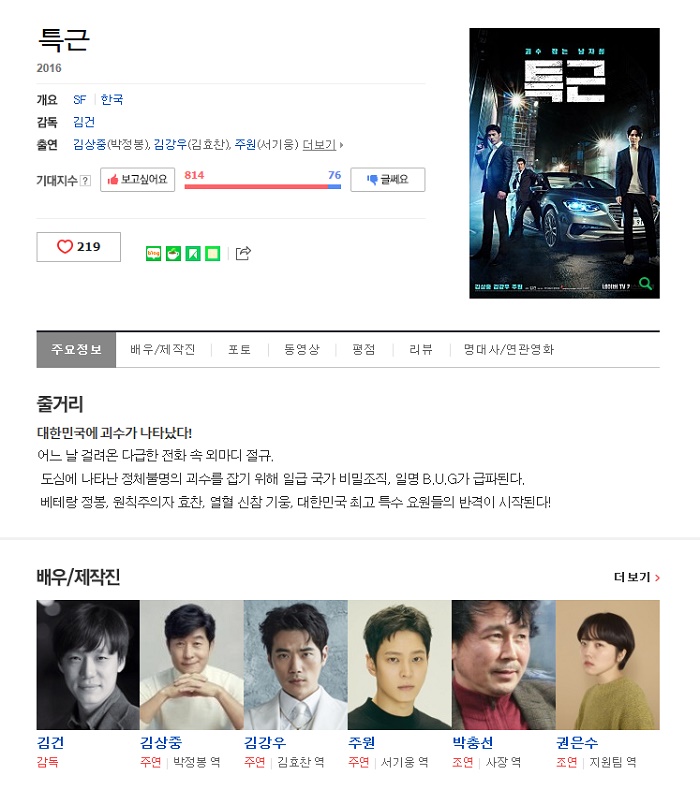Toggle the 보고싶어요 vote button
This screenshot has height=790, width=700.
point(138,180)
